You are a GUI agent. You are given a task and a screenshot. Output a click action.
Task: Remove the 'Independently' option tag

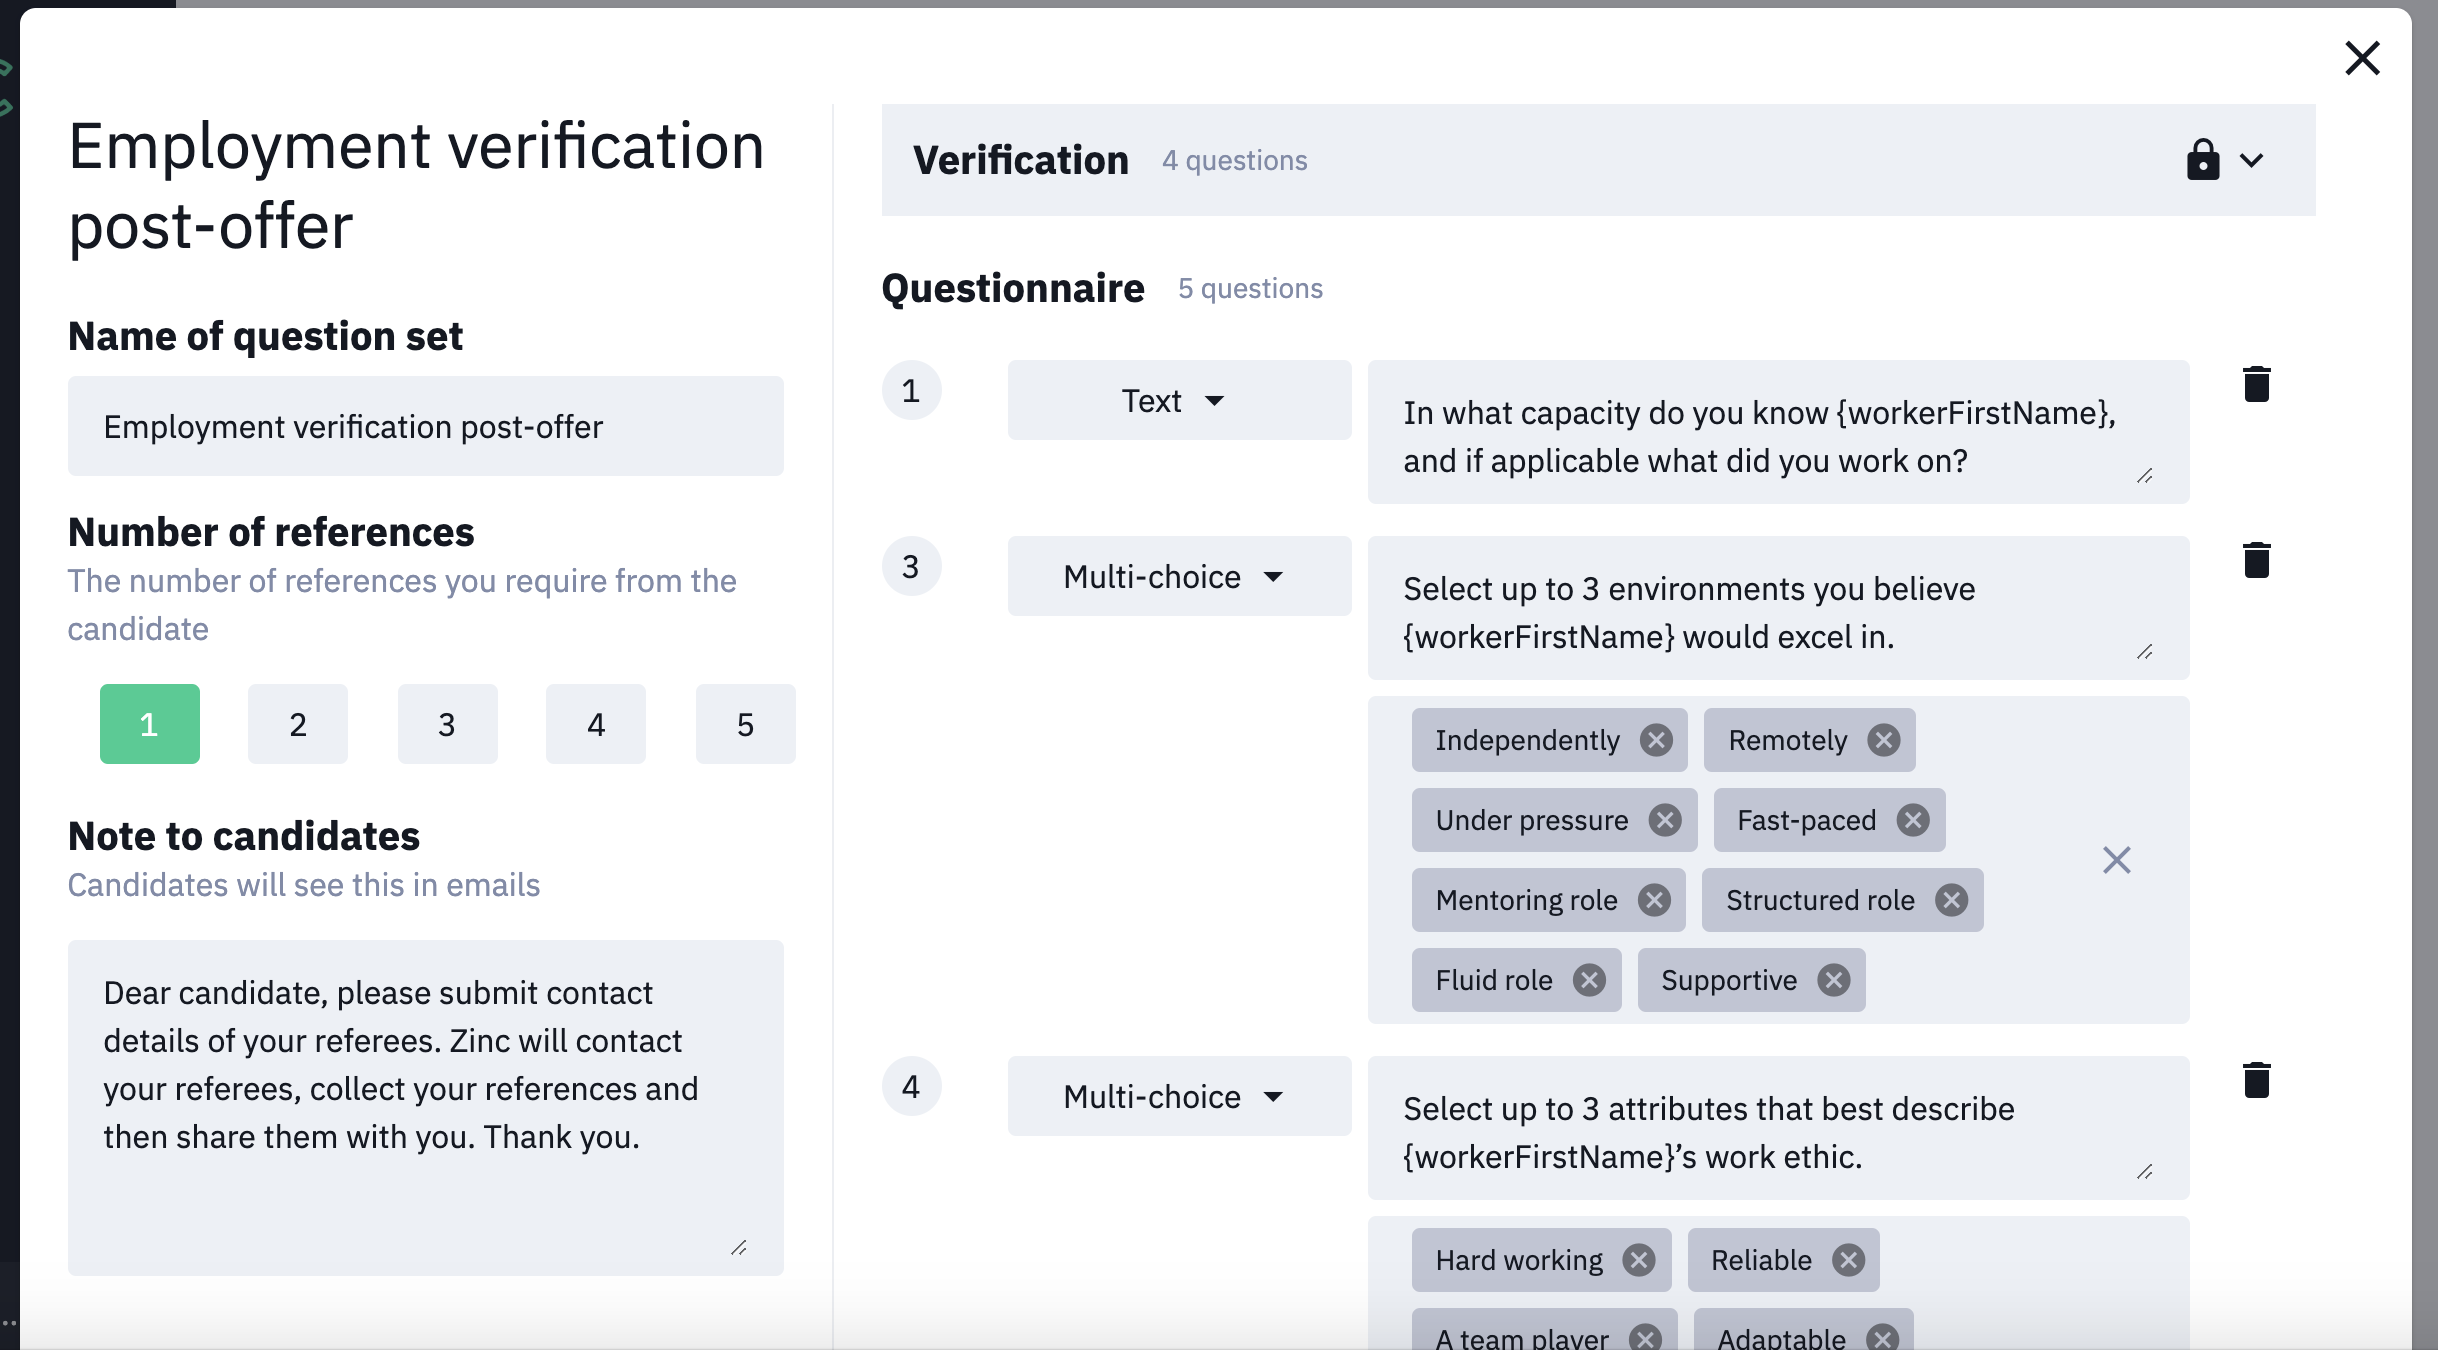tap(1656, 740)
